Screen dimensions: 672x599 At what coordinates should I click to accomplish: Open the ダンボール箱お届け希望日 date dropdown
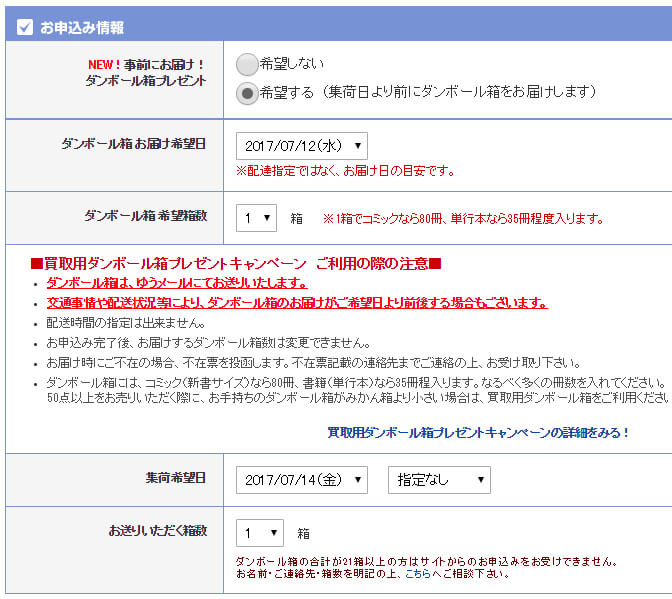(301, 146)
